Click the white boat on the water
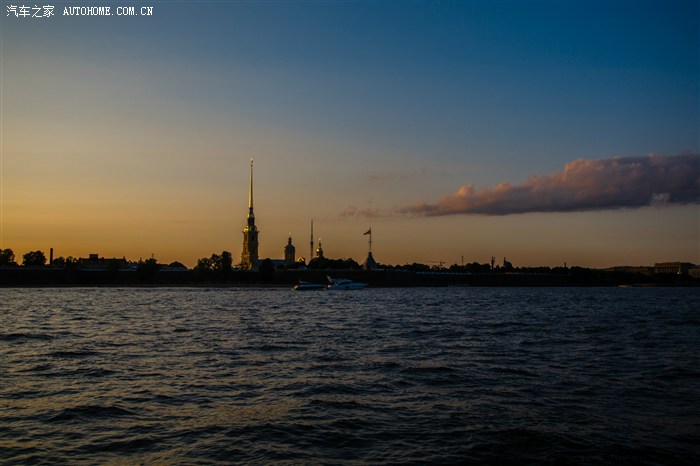Viewport: 700px width, 466px height. (346, 284)
